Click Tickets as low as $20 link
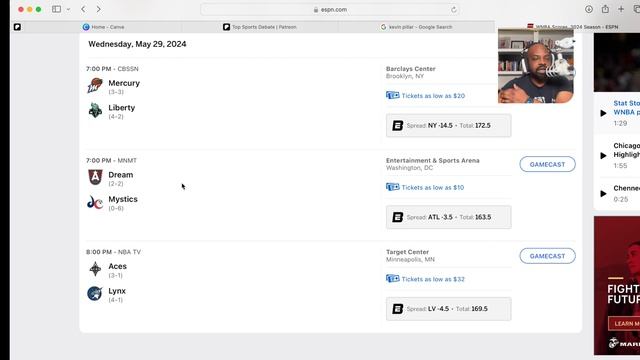 433,96
